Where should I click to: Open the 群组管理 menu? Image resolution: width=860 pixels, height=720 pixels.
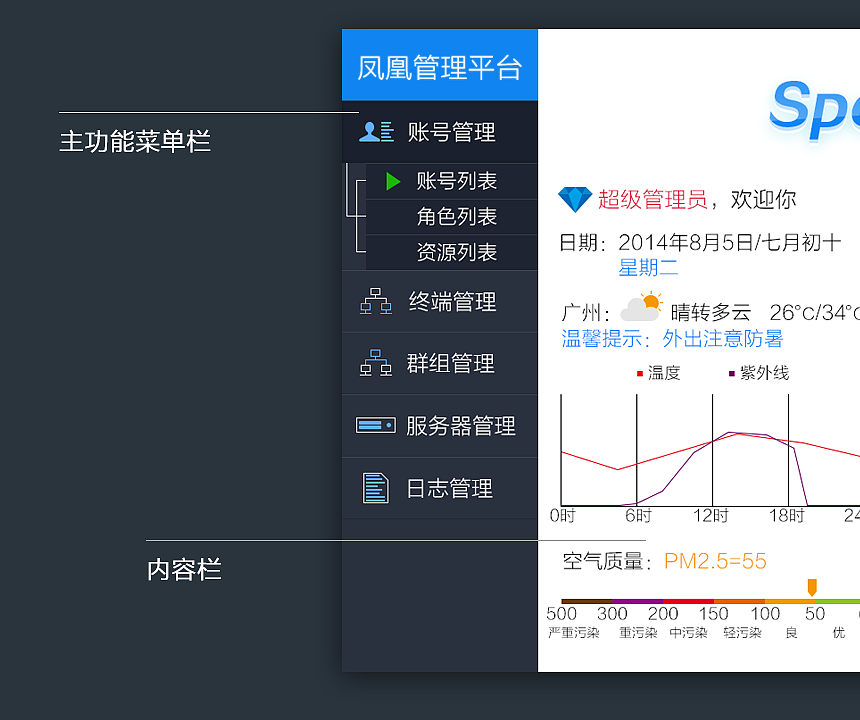coord(439,363)
